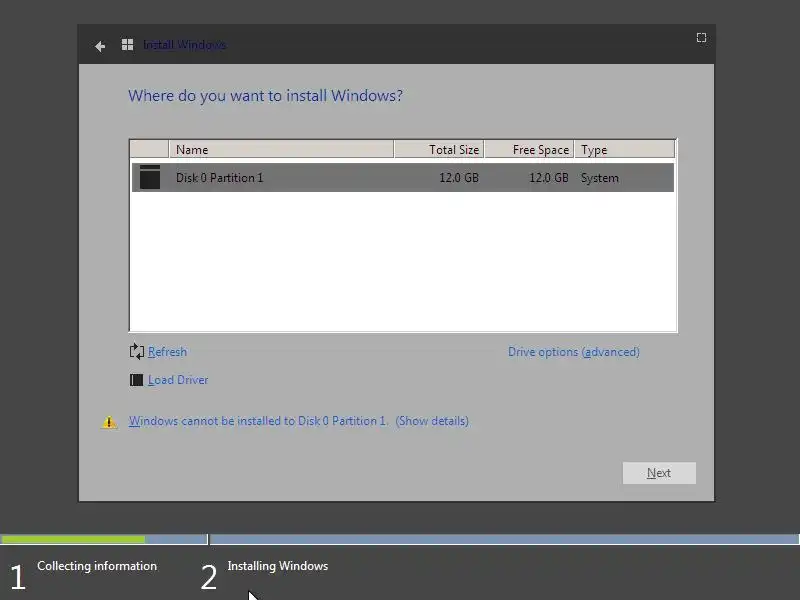Click the System type cell
800x600 pixels.
(599, 178)
